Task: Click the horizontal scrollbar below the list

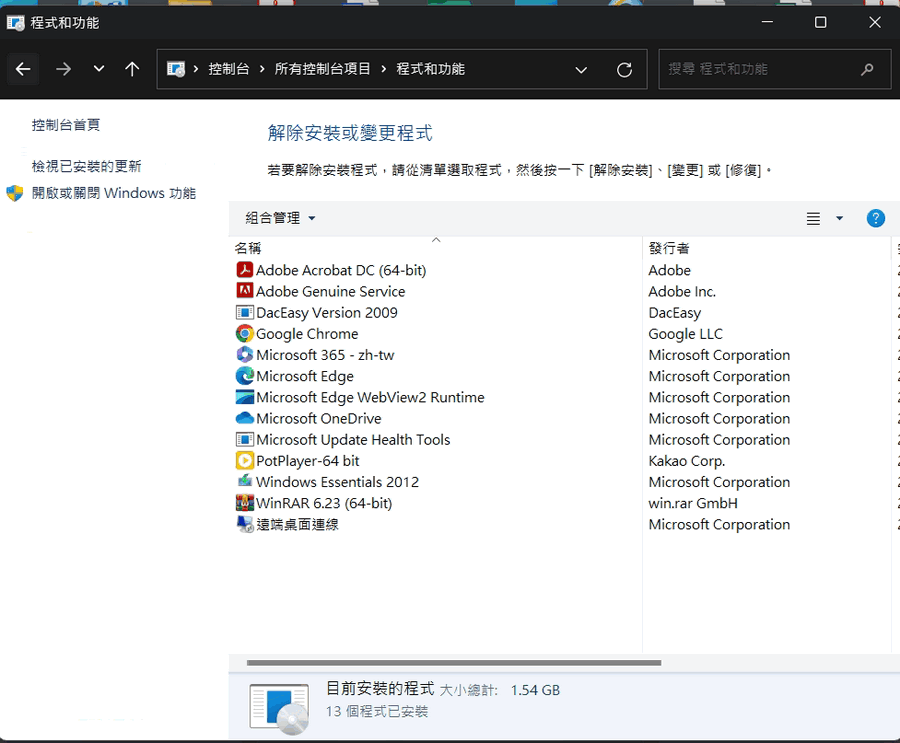Action: coord(453,662)
